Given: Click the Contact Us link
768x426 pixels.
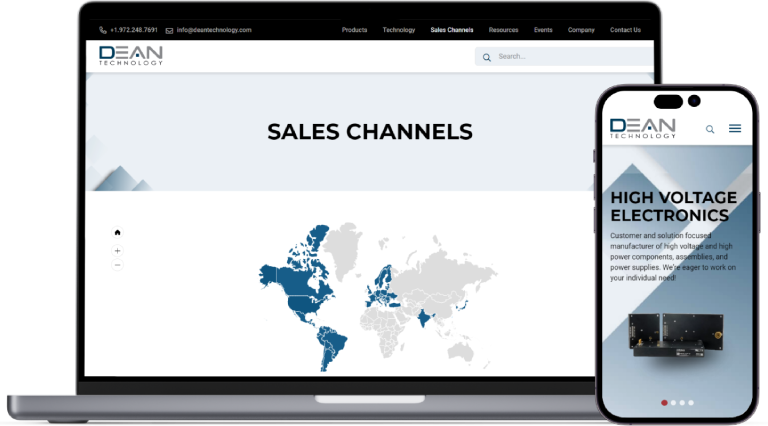Looking at the screenshot, I should click(x=625, y=30).
